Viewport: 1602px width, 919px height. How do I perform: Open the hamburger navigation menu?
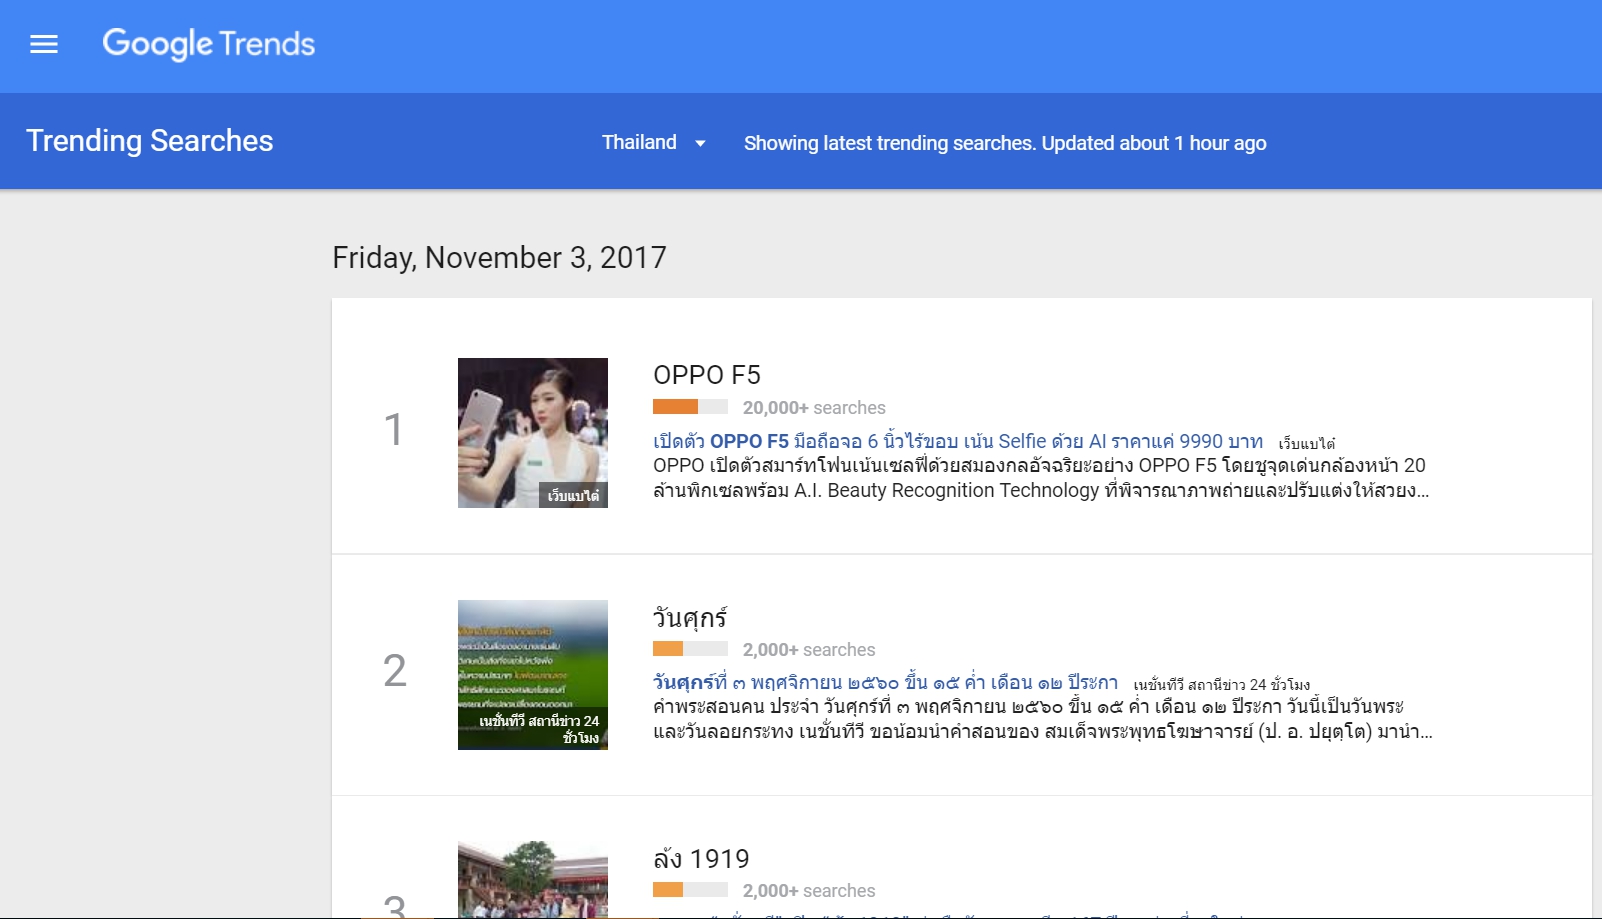tap(44, 44)
